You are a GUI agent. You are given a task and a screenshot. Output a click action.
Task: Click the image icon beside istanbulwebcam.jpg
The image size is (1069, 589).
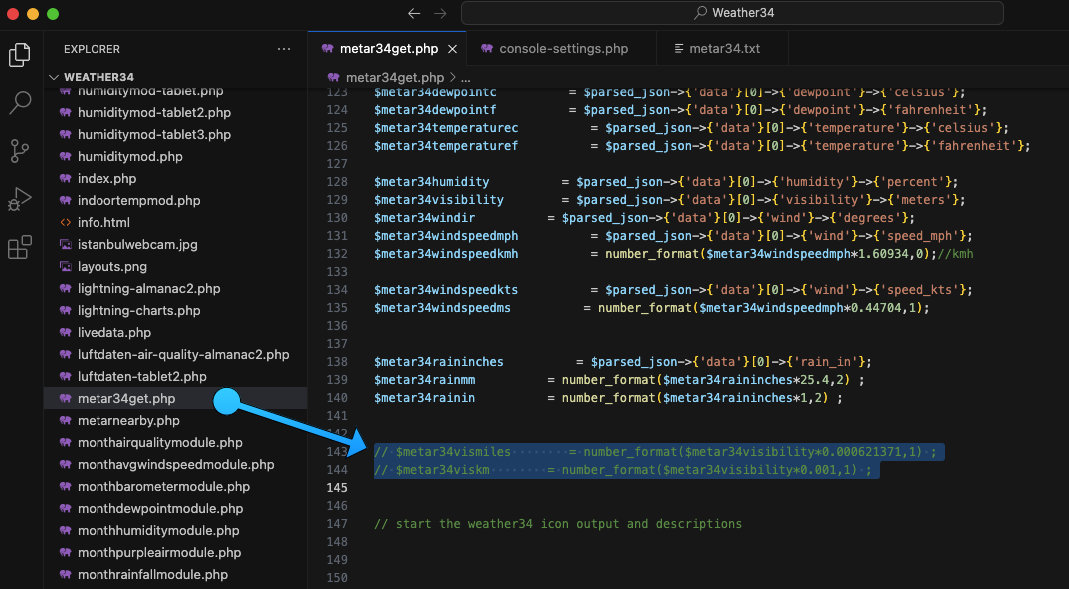coord(65,244)
